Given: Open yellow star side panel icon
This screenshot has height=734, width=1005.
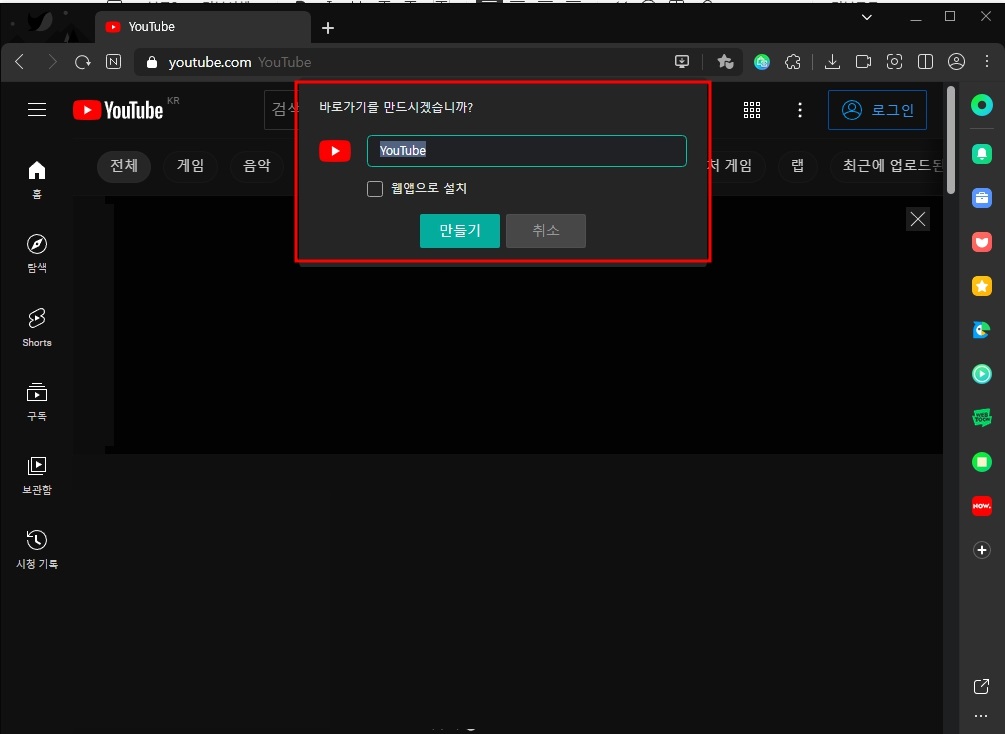Looking at the screenshot, I should 982,286.
